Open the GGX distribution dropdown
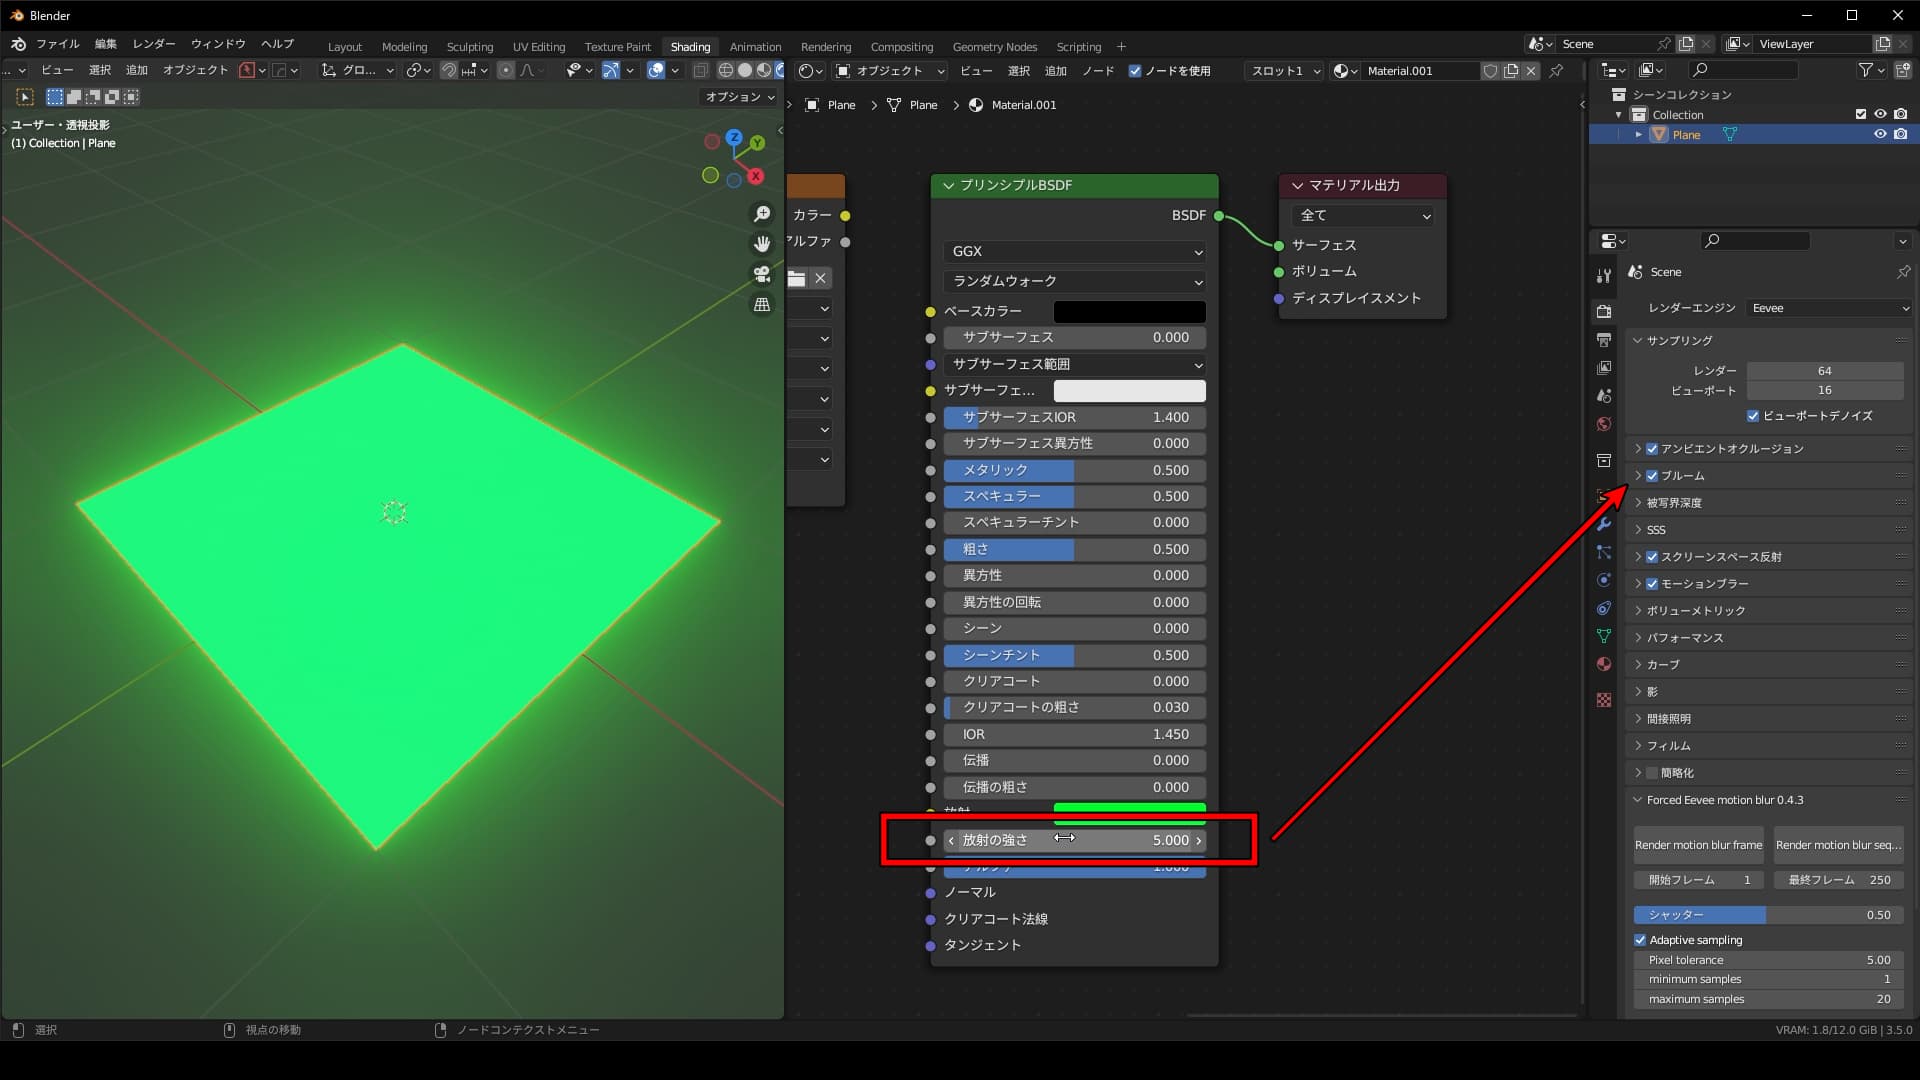This screenshot has width=1920, height=1080. tap(1073, 251)
